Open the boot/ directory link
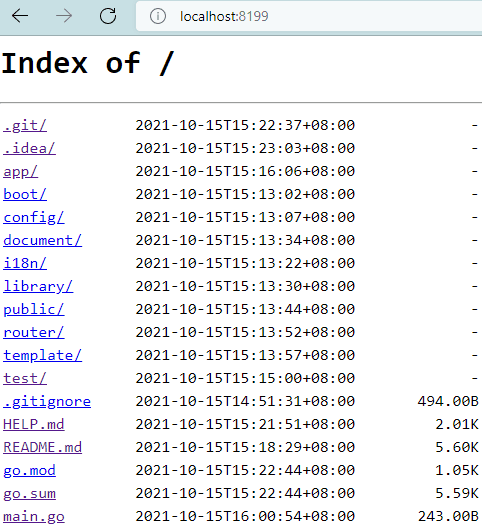This screenshot has width=482, height=529. point(25,194)
